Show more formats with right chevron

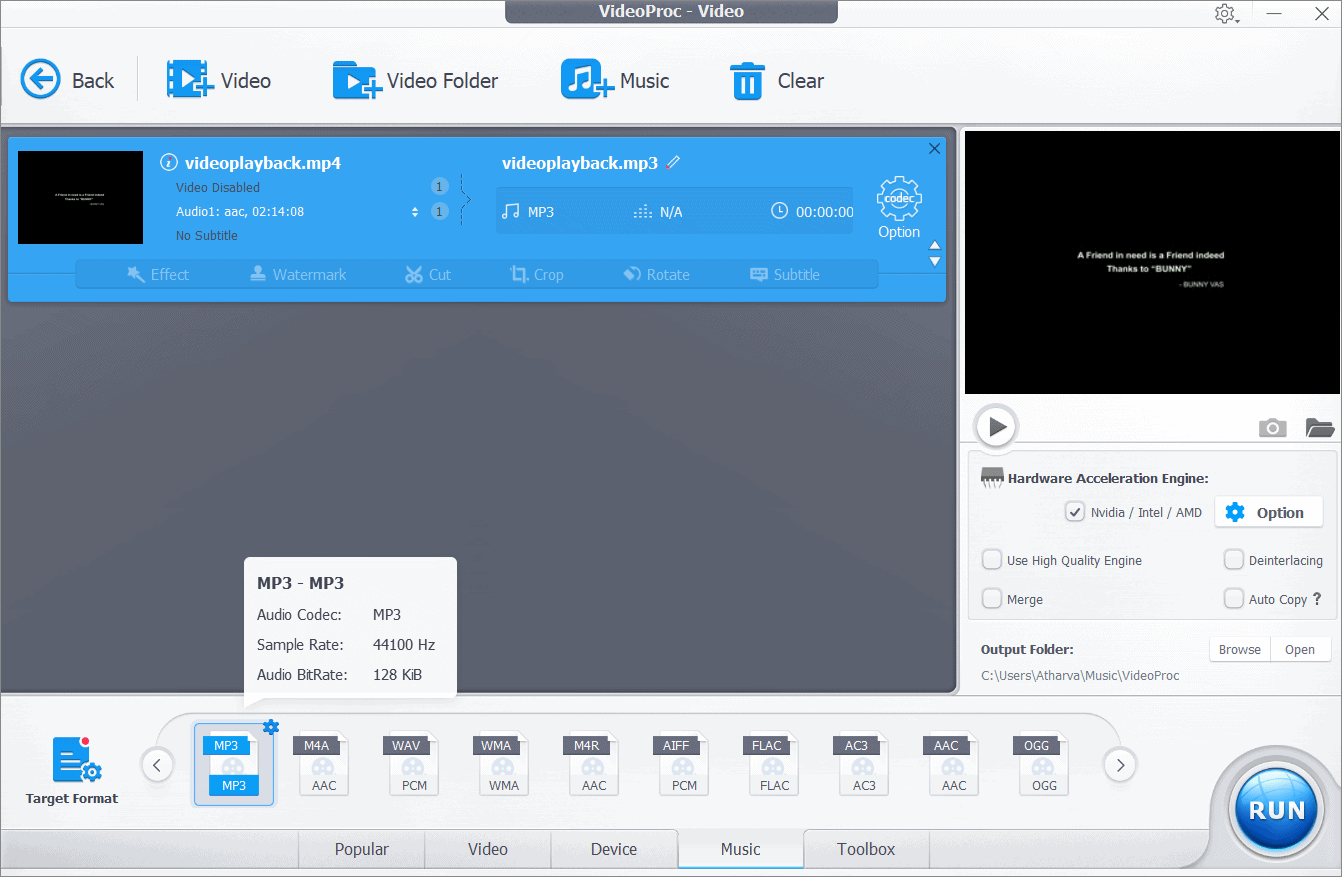click(1120, 766)
